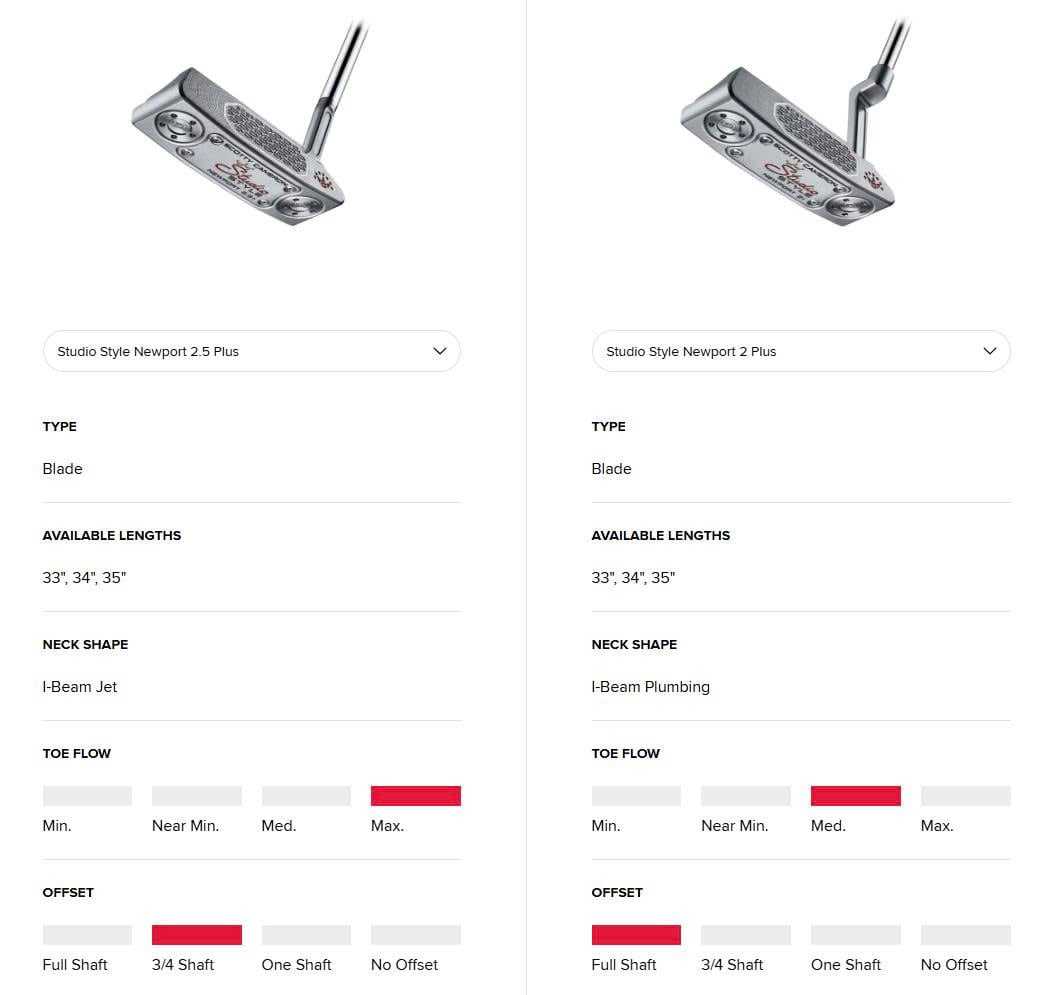
Task: Click the One Shaft offset bar on the left
Action: click(x=306, y=934)
